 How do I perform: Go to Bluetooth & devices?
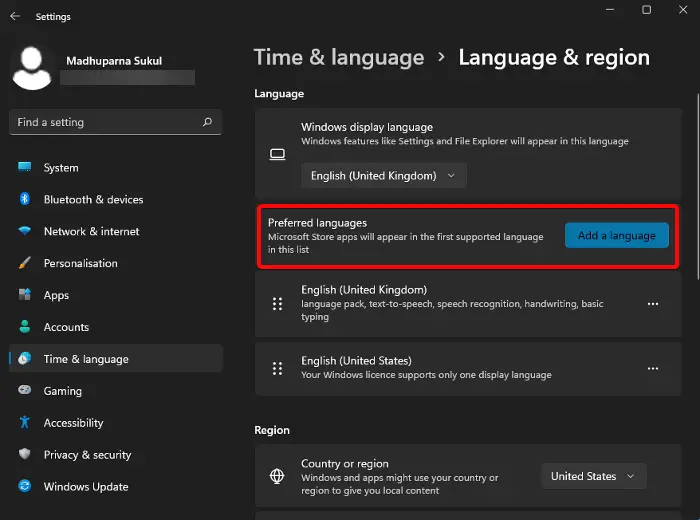(x=116, y=199)
